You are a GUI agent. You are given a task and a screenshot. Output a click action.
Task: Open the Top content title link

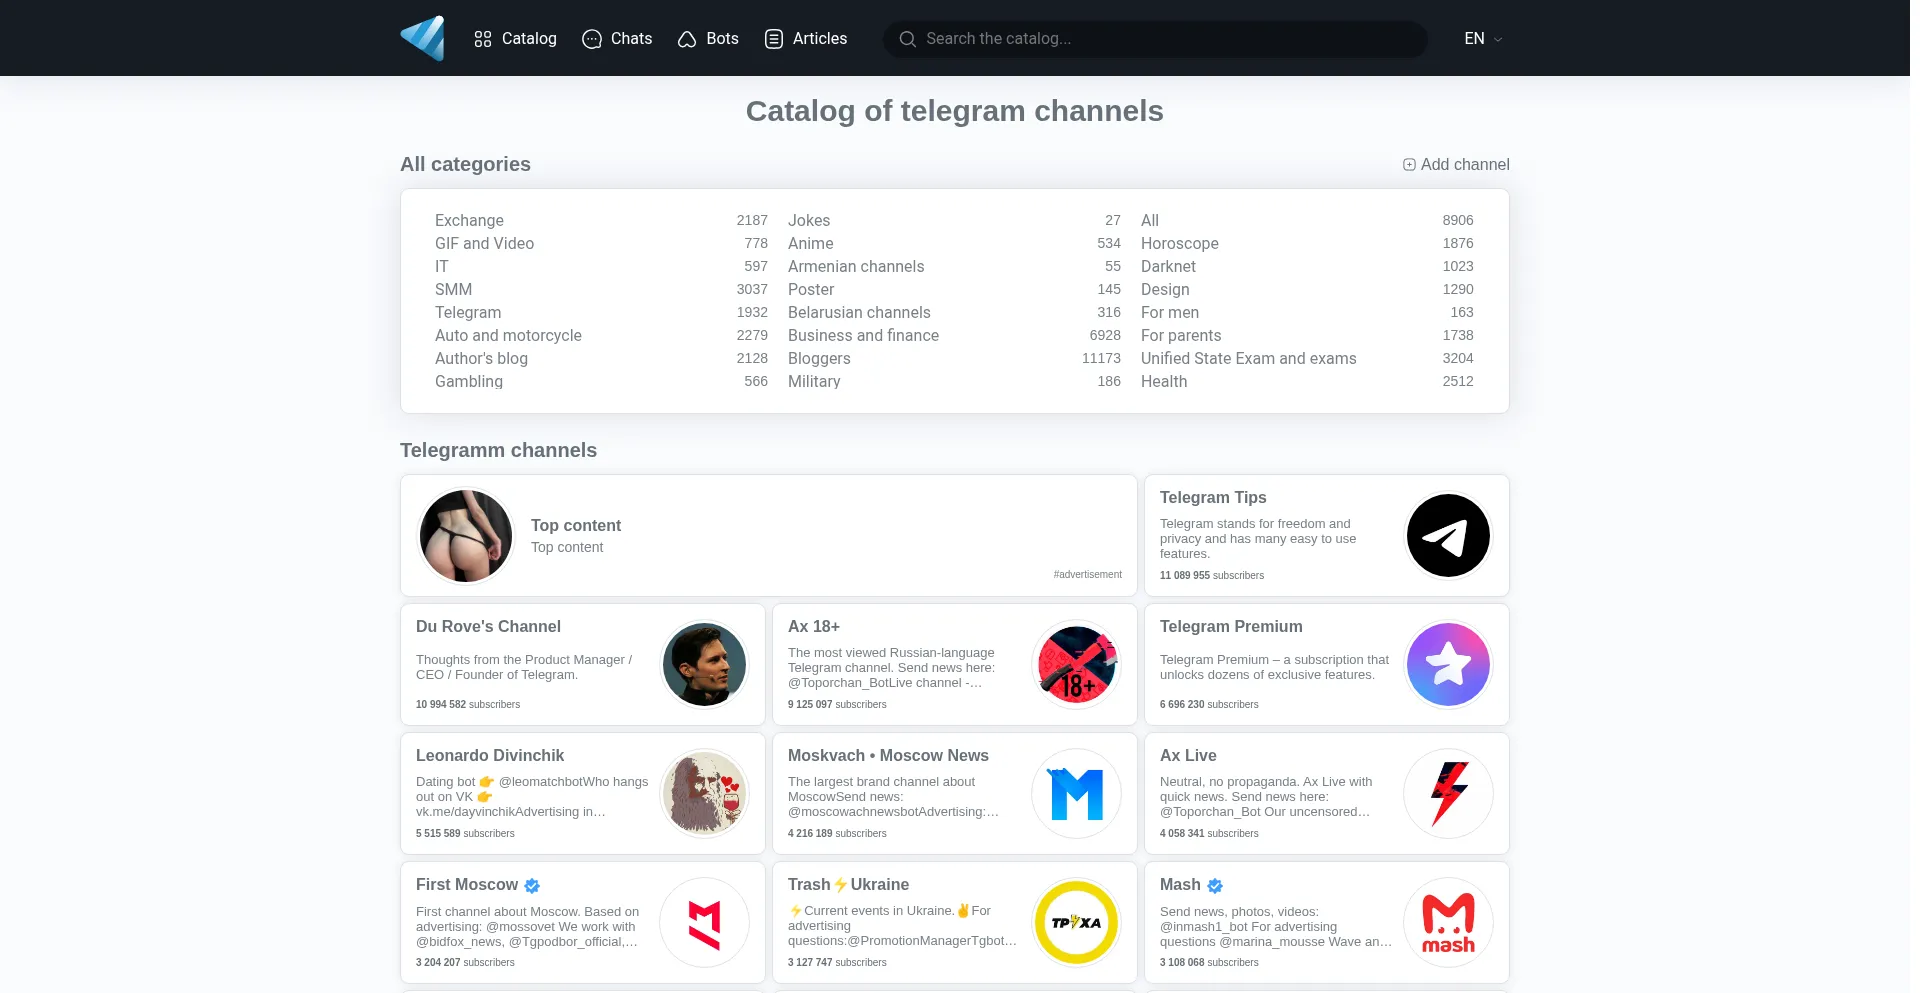576,526
